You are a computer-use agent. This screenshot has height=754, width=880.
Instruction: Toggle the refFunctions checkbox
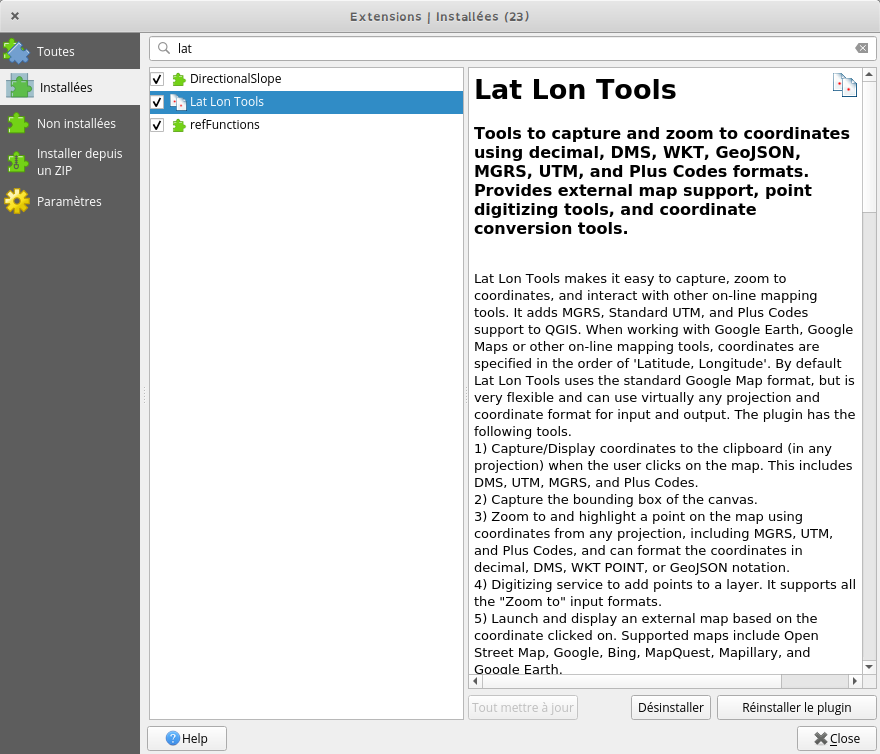[x=156, y=124]
